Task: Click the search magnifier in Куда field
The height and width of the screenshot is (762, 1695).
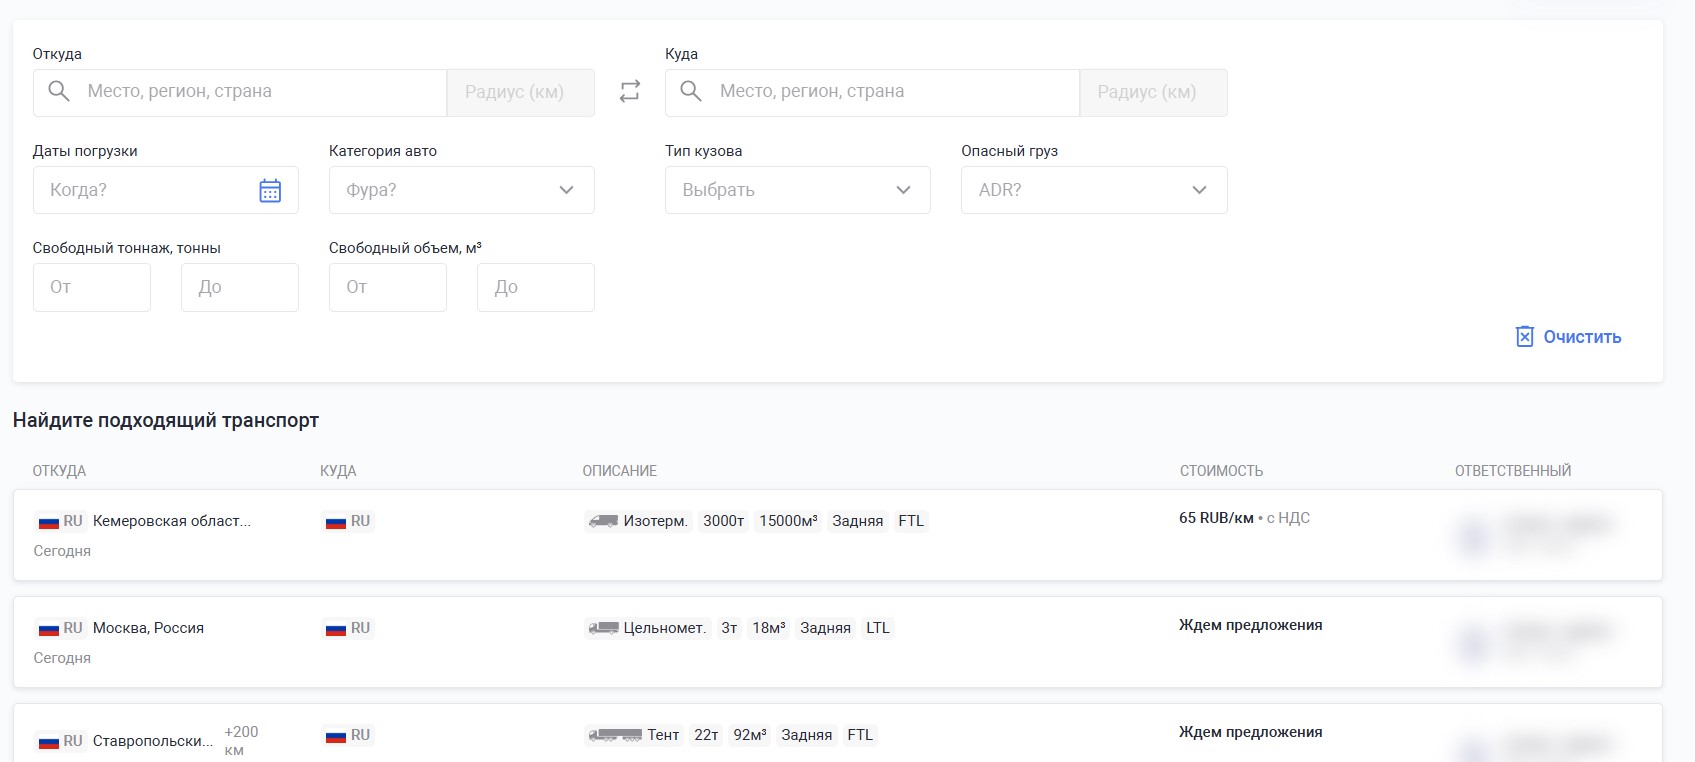Action: pos(691,92)
